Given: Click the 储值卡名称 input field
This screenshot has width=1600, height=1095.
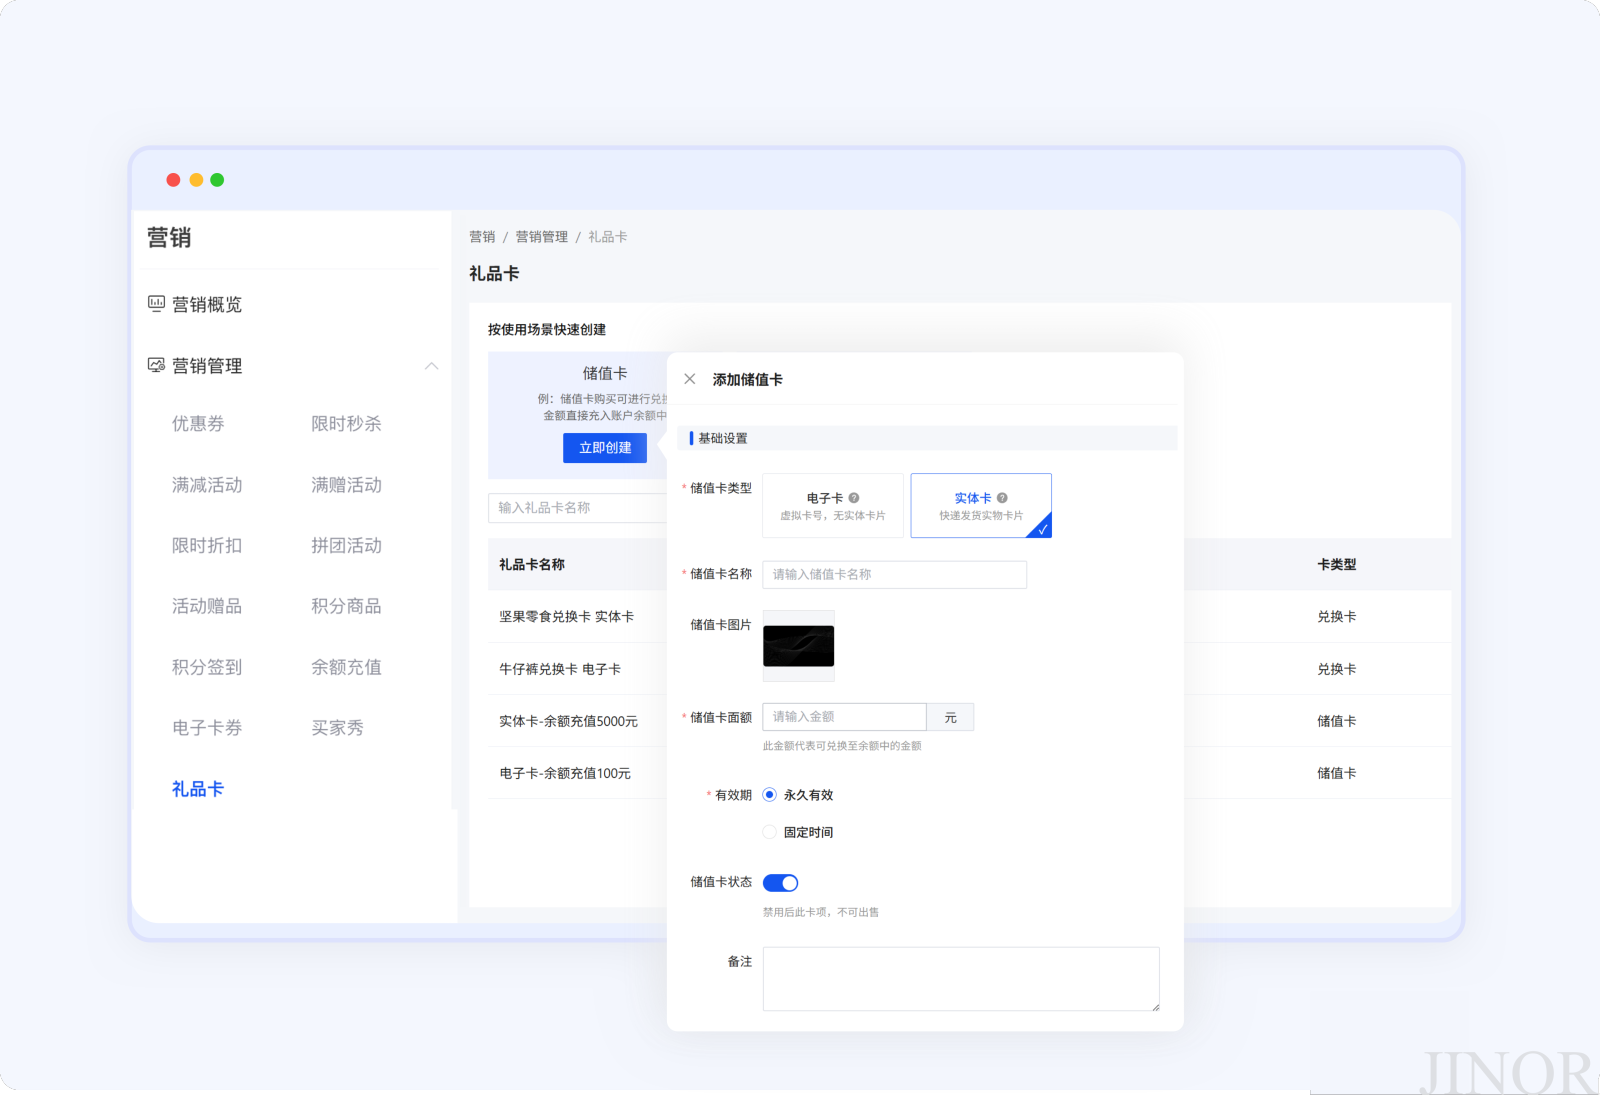Looking at the screenshot, I should (x=895, y=574).
